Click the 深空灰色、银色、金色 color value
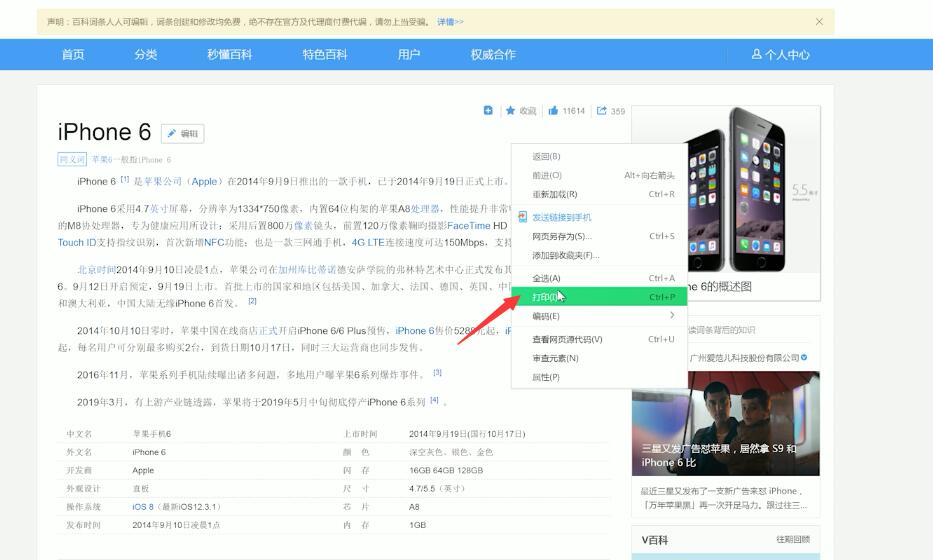The width and height of the screenshot is (933, 560). tap(451, 452)
